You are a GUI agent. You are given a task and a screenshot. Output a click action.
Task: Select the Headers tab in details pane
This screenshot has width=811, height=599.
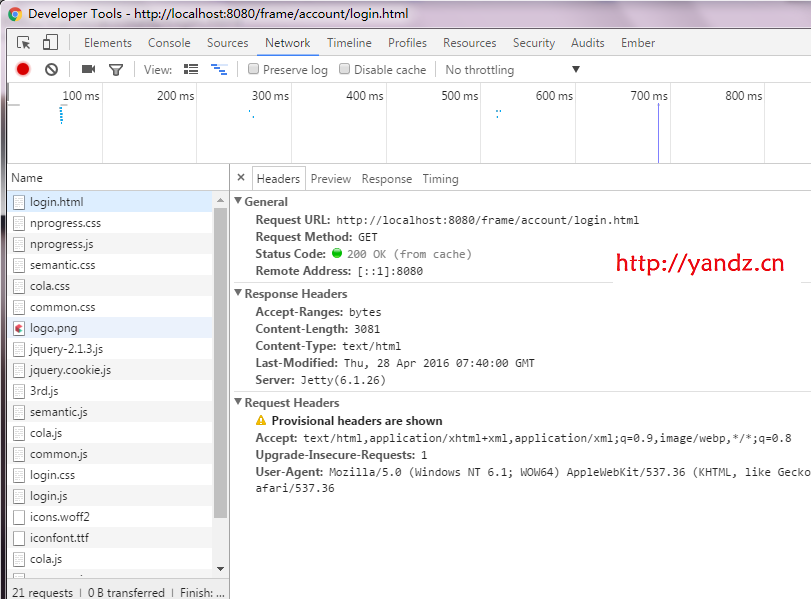click(278, 179)
